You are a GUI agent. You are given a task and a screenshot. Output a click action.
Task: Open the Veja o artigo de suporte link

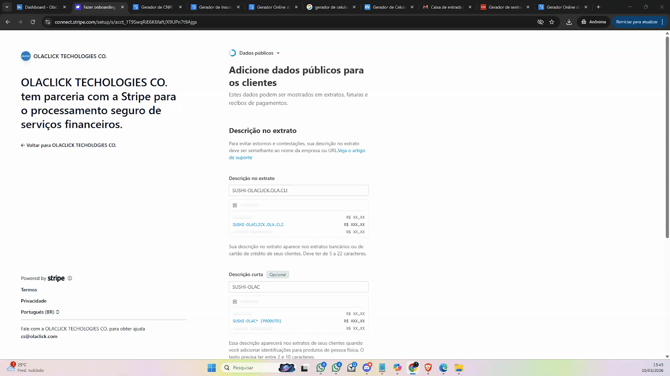click(297, 154)
